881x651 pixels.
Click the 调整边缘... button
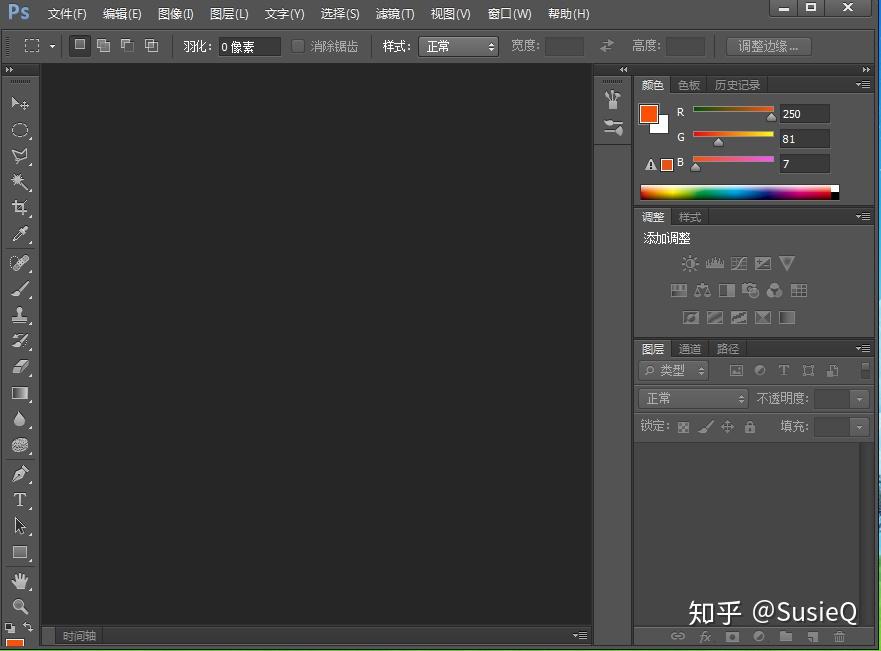[768, 46]
